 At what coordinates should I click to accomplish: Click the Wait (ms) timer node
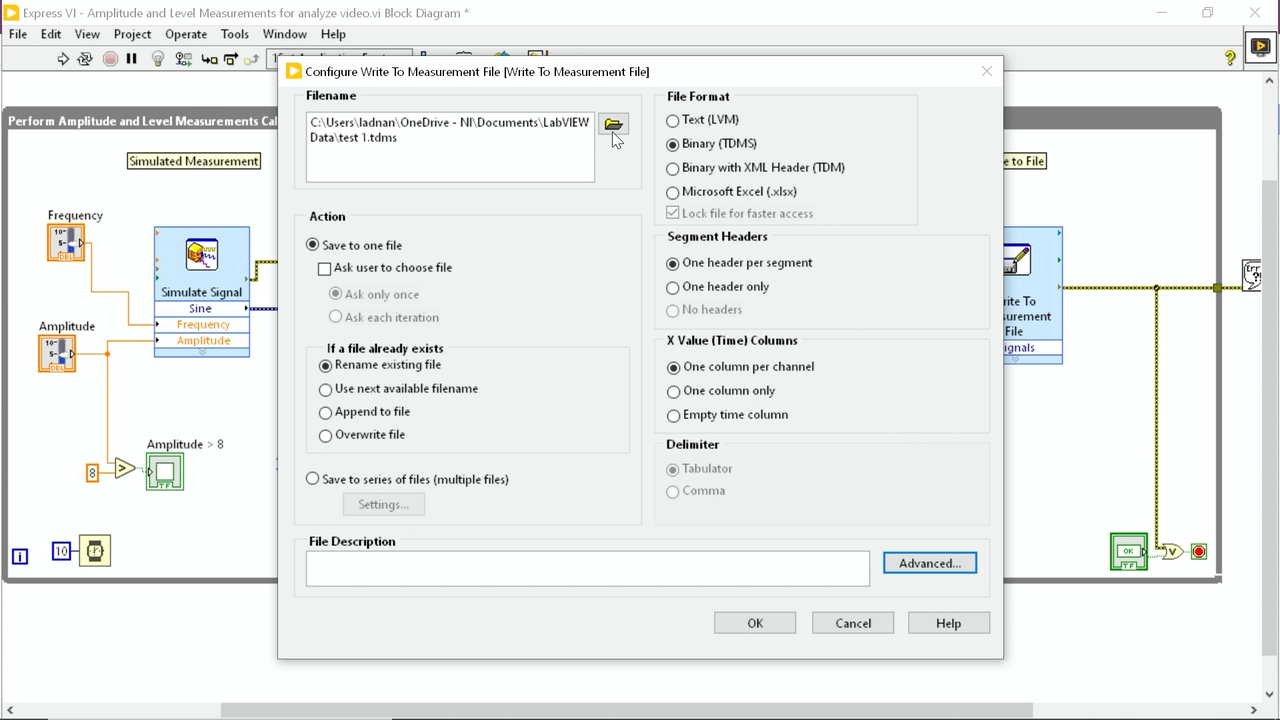[95, 551]
